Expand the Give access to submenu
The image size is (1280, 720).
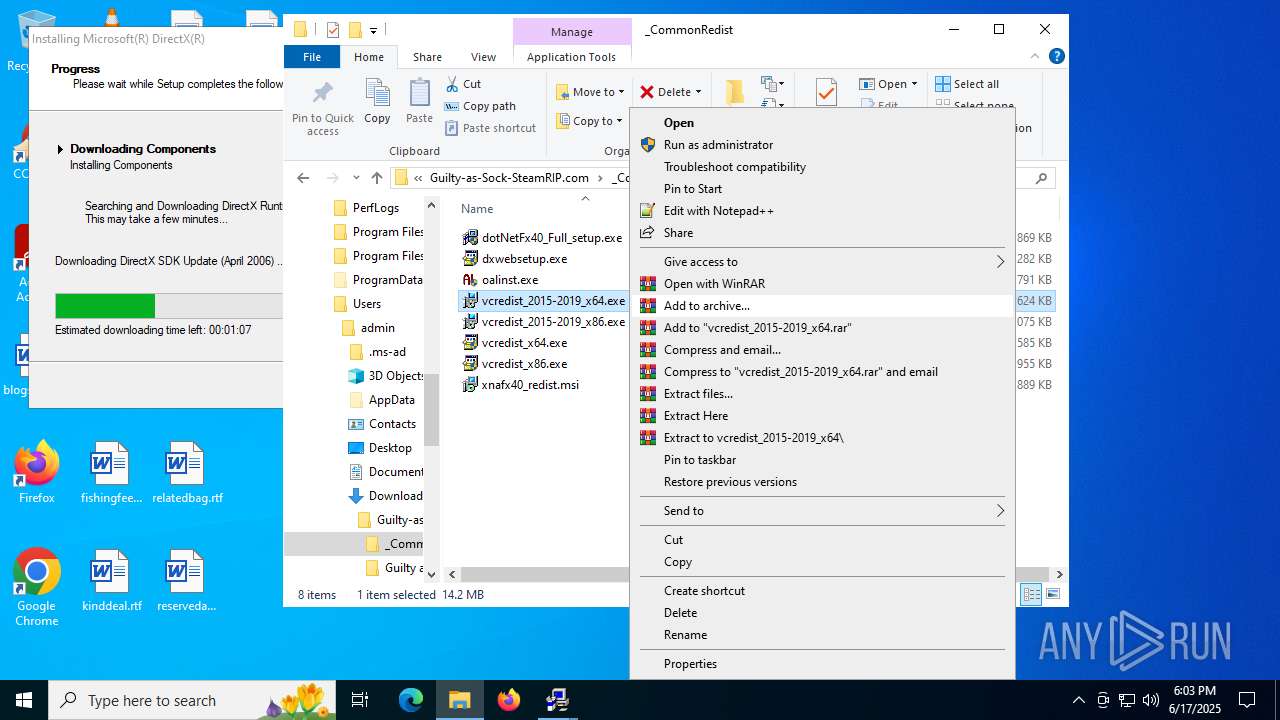(x=822, y=262)
